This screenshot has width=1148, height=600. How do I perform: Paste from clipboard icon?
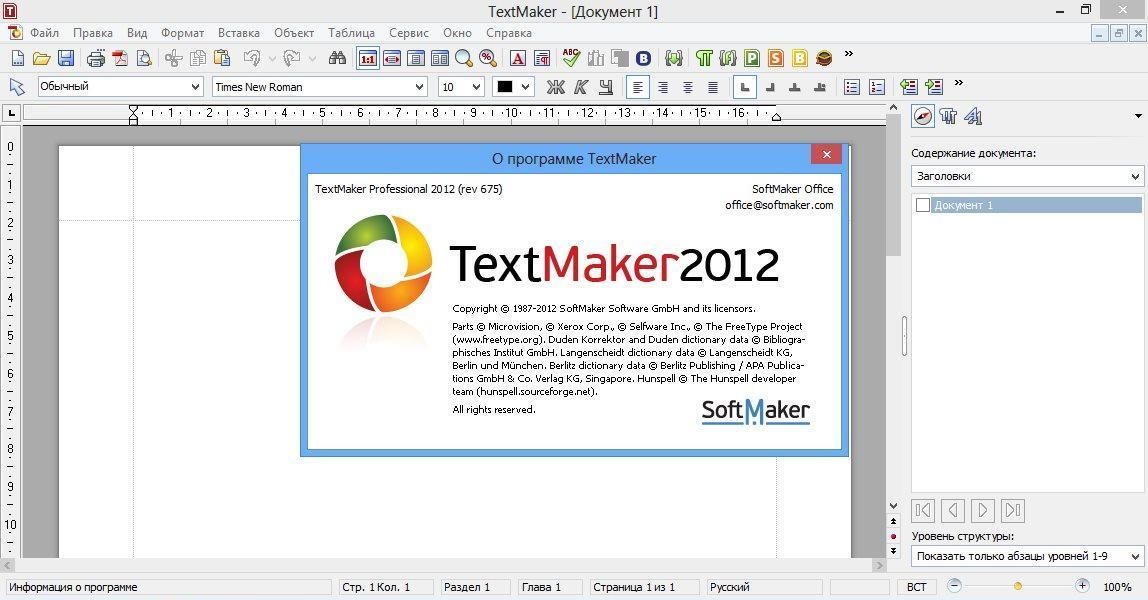pyautogui.click(x=222, y=58)
